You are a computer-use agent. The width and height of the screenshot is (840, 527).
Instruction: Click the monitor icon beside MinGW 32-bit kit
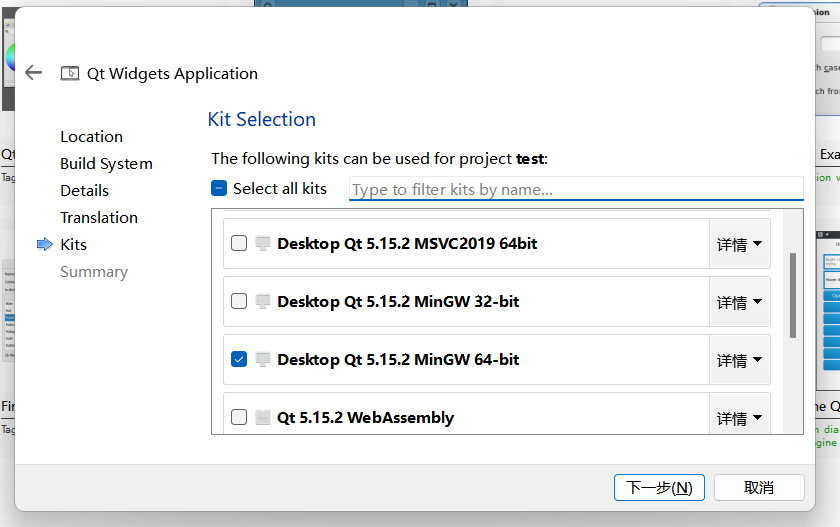click(264, 301)
